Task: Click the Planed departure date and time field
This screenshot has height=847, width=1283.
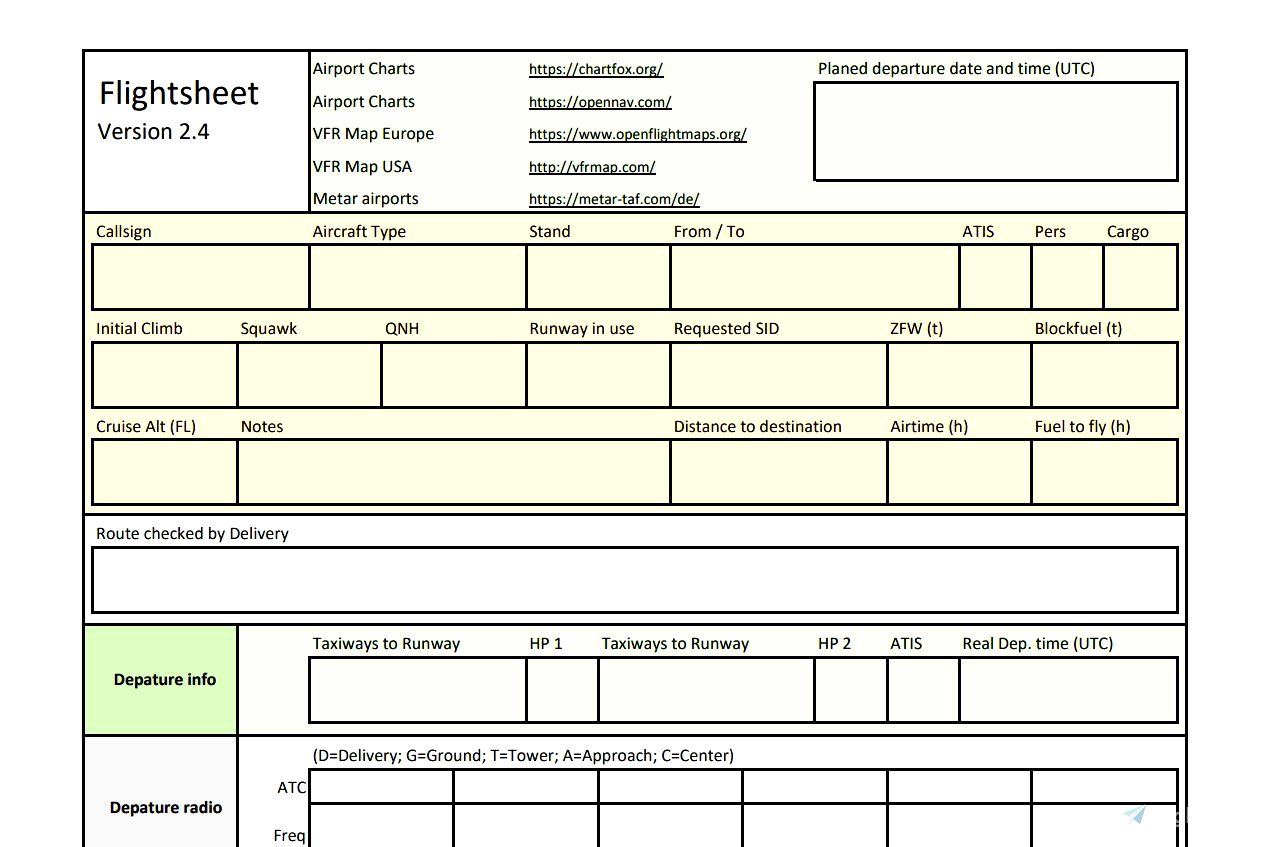Action: tap(995, 131)
